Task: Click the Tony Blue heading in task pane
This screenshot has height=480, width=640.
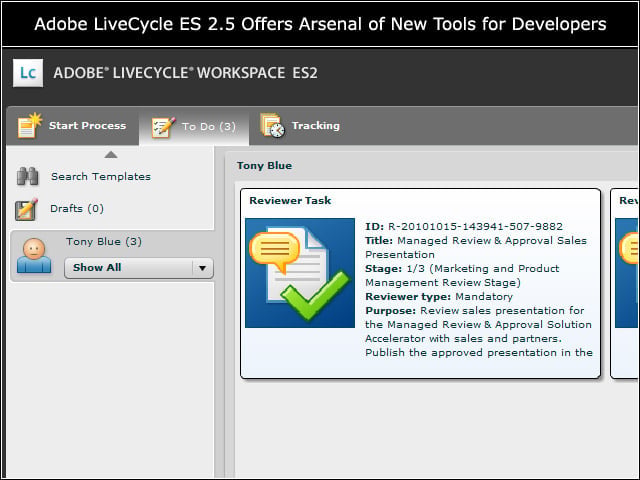Action: [264, 165]
